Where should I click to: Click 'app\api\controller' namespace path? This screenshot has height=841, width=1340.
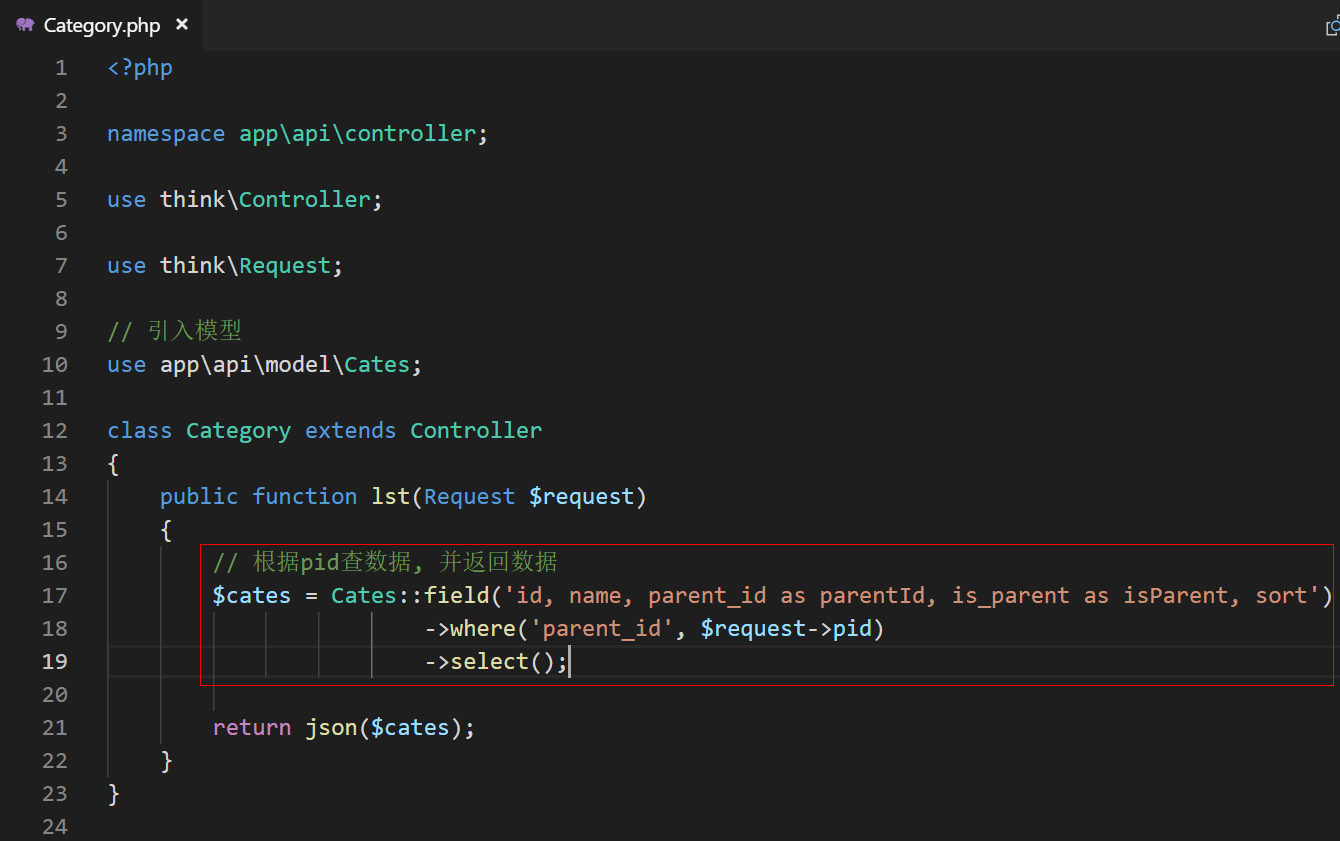pyautogui.click(x=358, y=134)
